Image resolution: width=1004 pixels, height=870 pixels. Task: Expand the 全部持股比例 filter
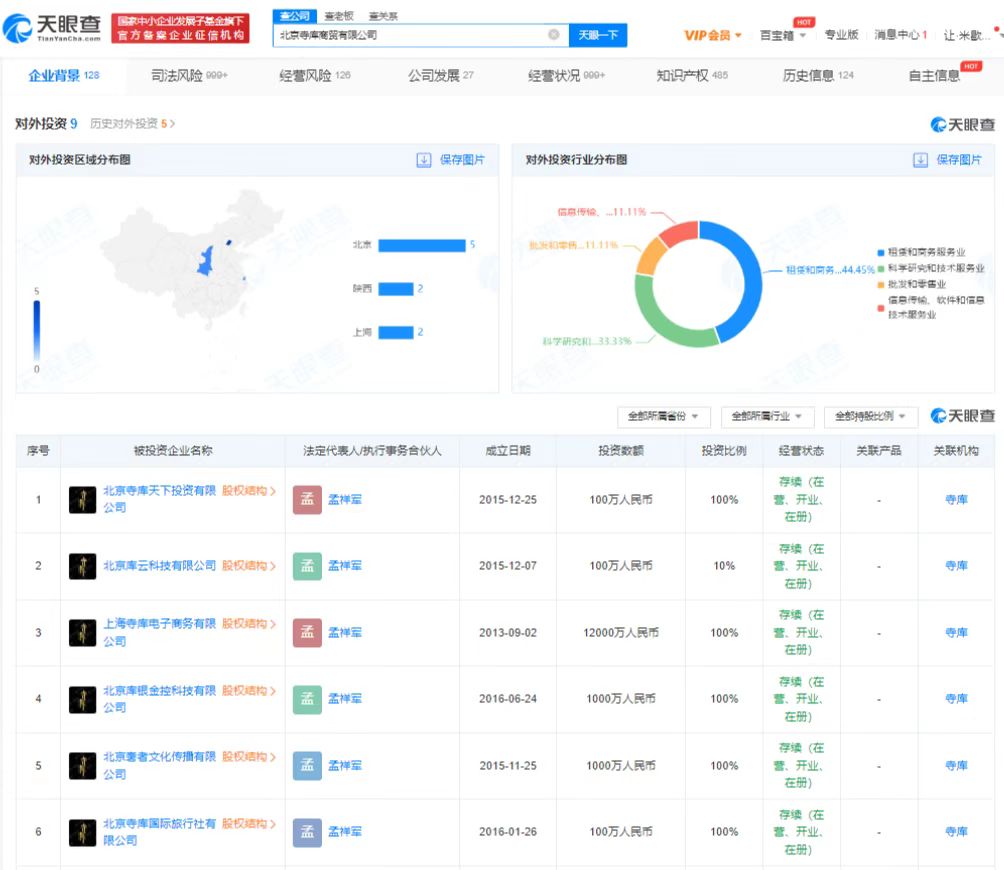[x=871, y=417]
